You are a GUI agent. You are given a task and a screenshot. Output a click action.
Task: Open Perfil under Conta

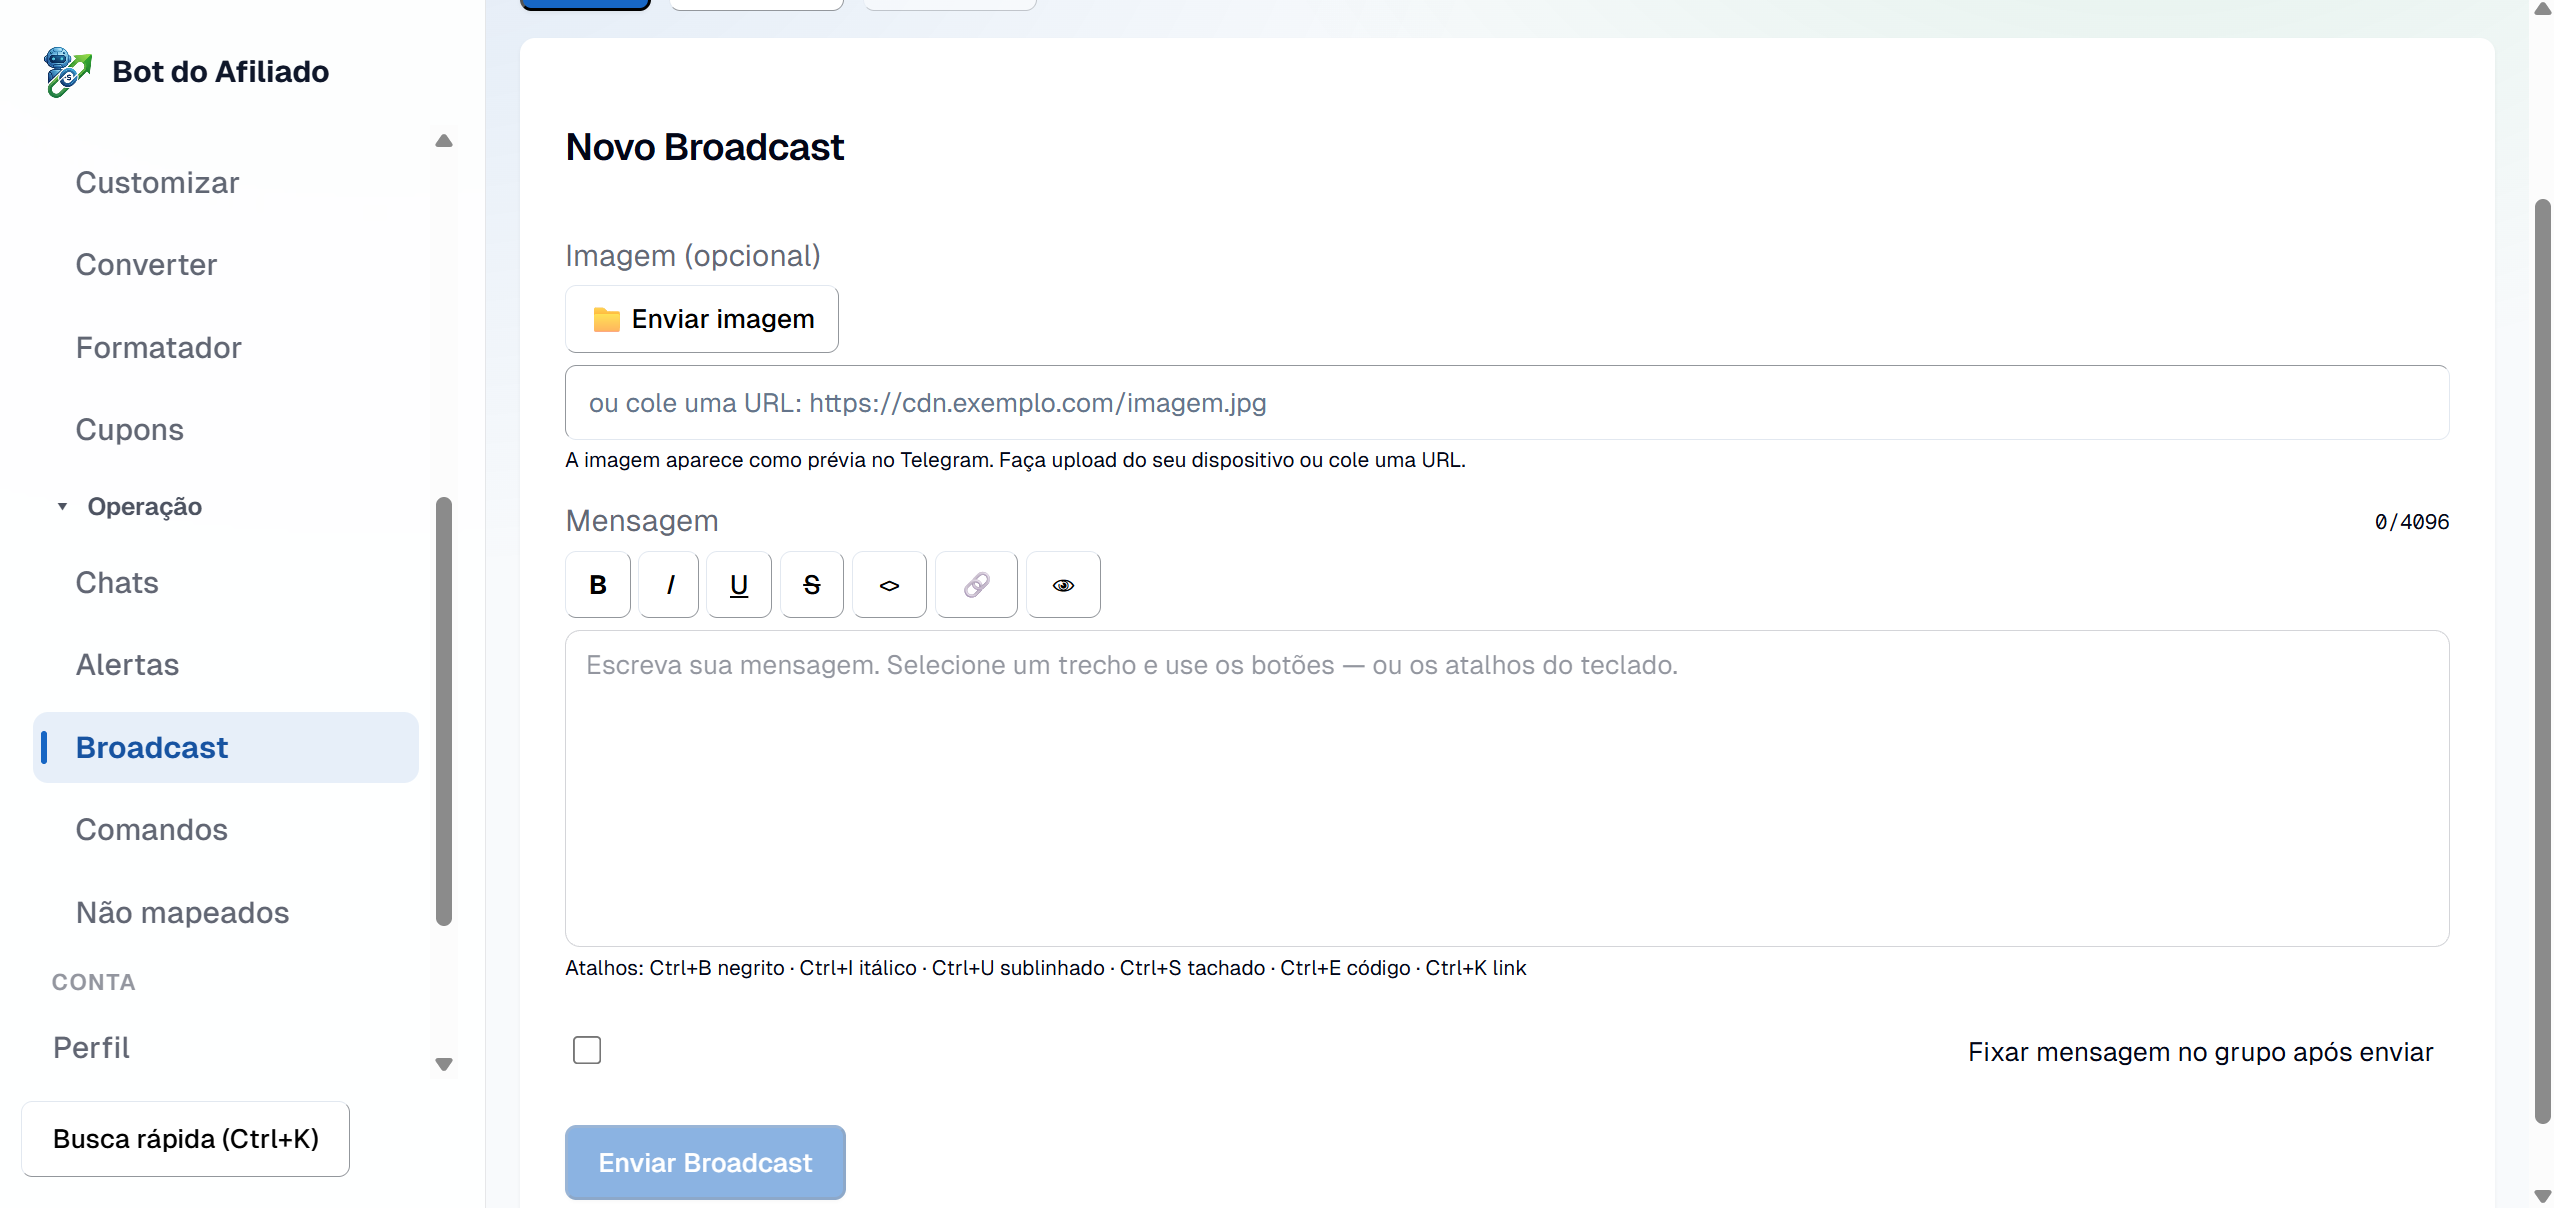[x=91, y=1048]
